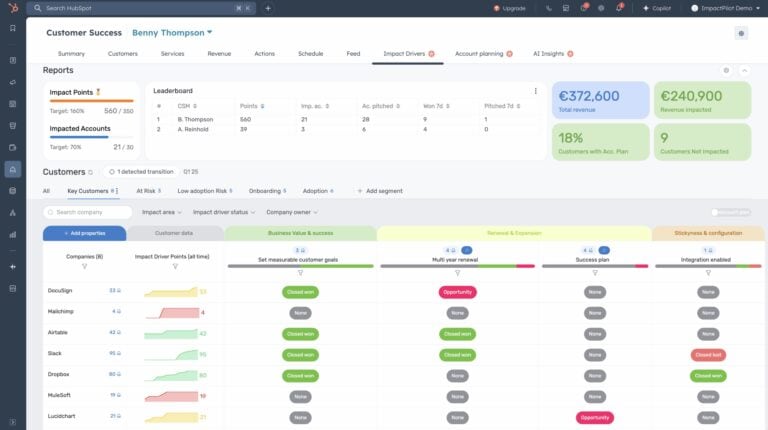Click the HubSpot logo in top-left corner

click(12, 8)
